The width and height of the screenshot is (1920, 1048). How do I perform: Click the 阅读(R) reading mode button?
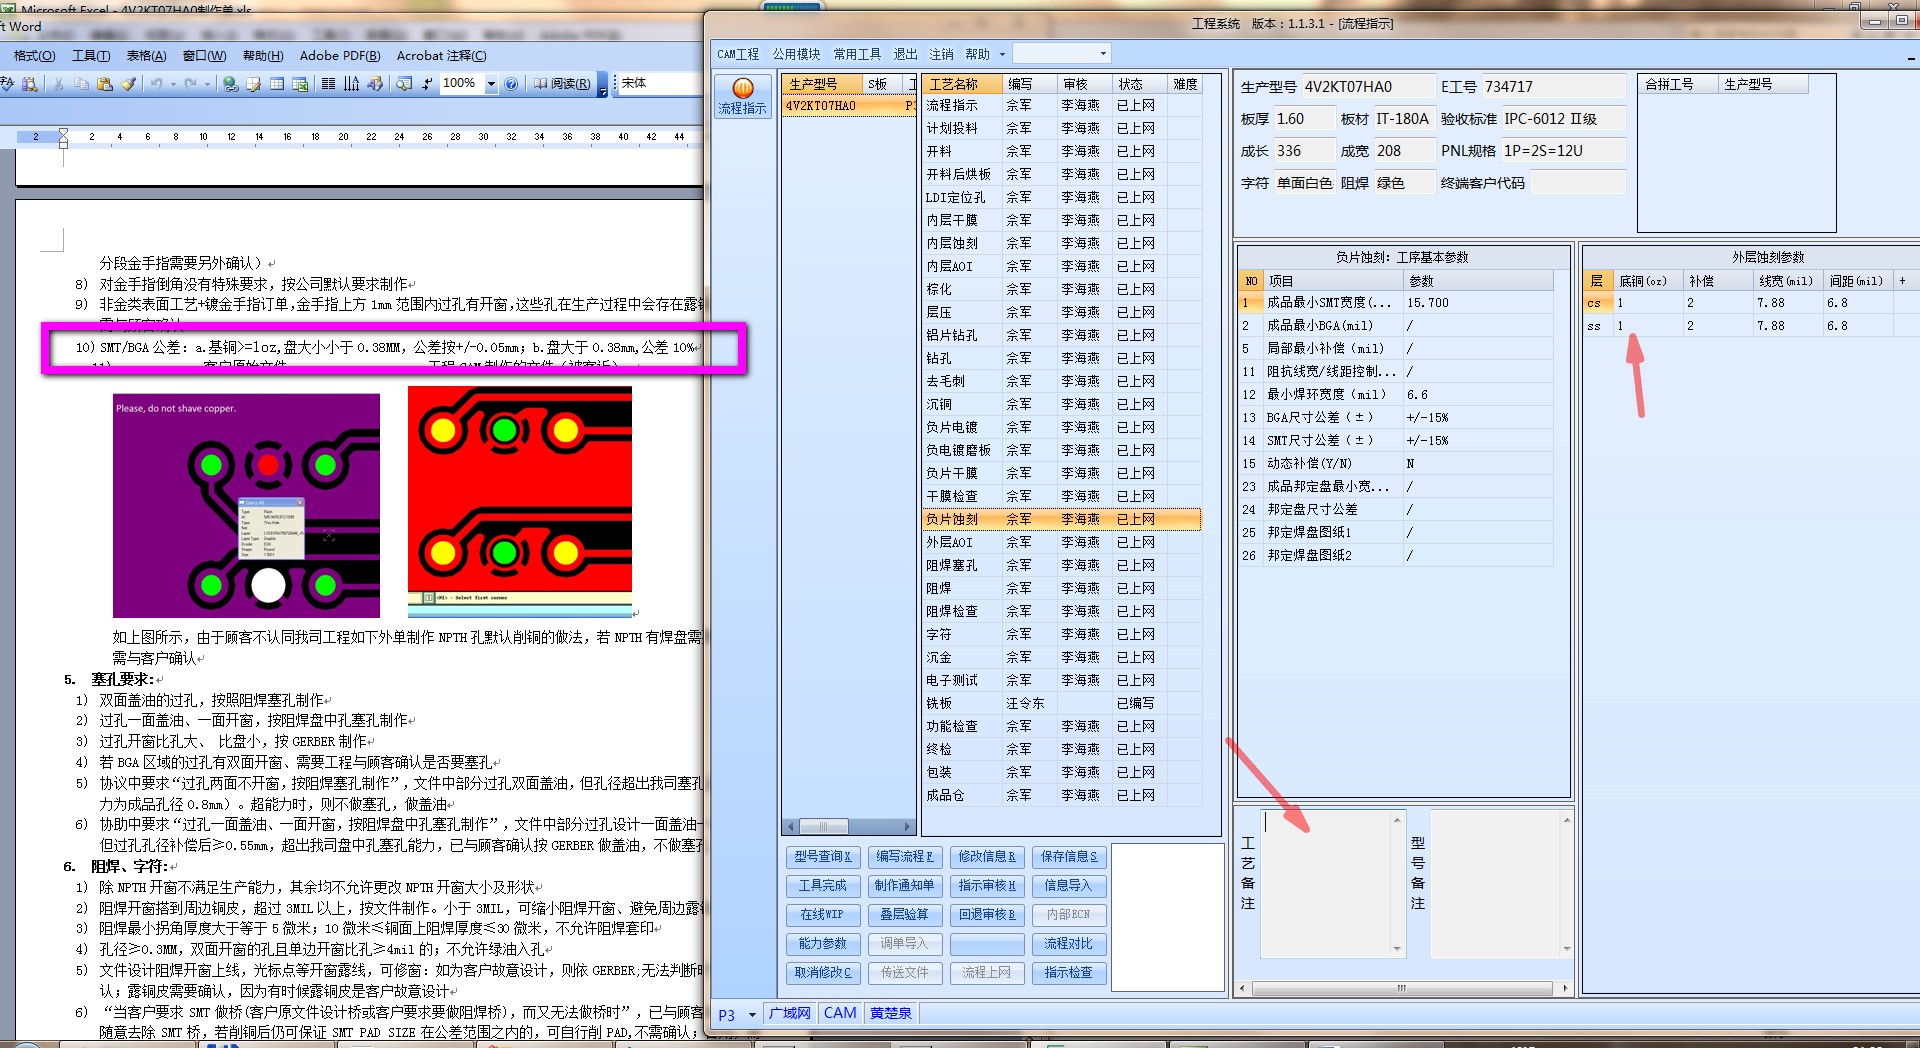[x=562, y=84]
